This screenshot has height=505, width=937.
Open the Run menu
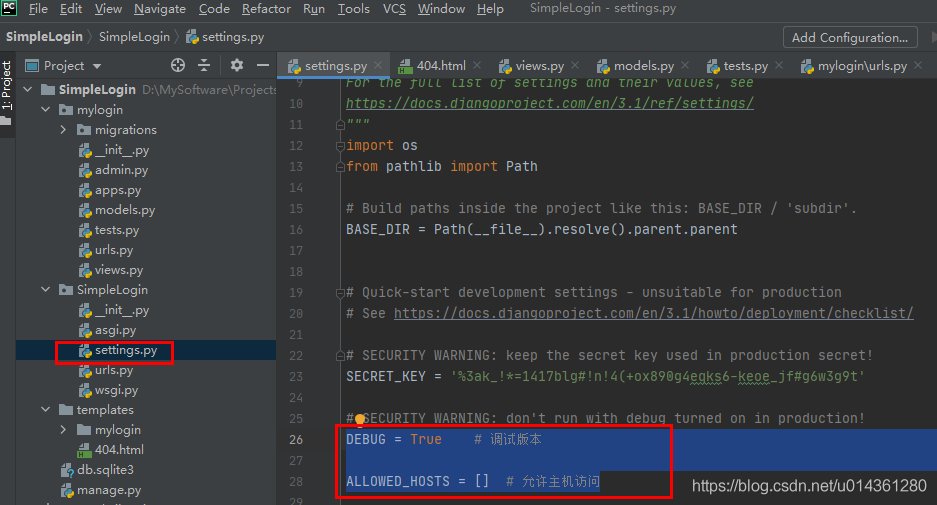pyautogui.click(x=314, y=9)
